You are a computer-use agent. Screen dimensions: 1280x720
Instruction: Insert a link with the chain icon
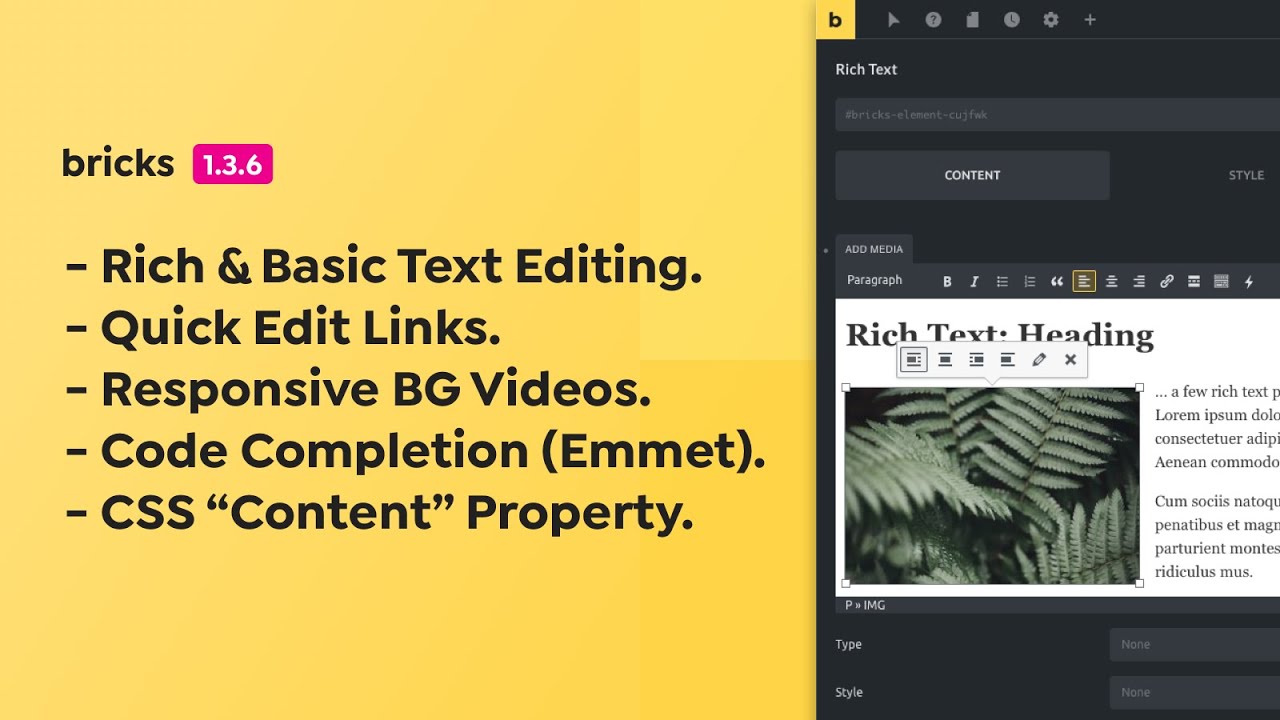tap(1166, 282)
